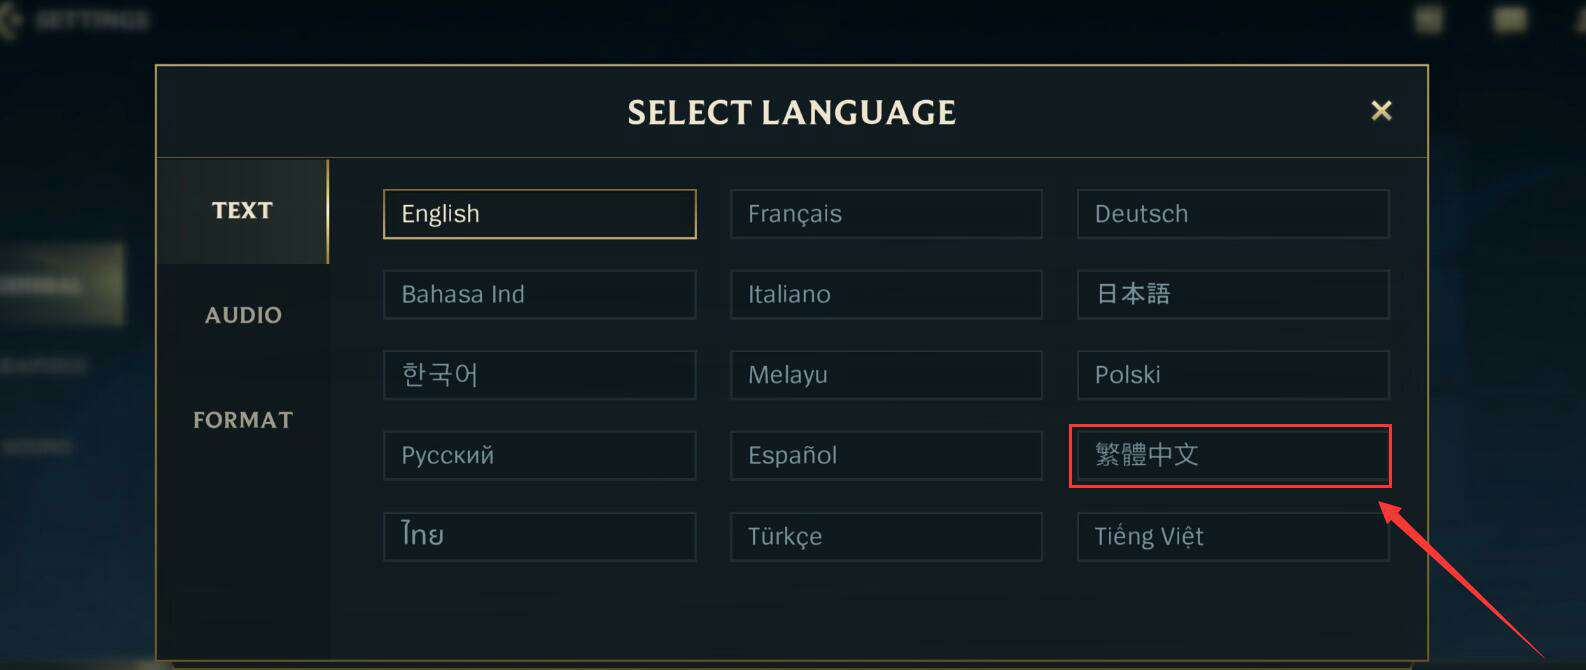1586x670 pixels.
Task: Select Polski language option
Action: click(1232, 375)
